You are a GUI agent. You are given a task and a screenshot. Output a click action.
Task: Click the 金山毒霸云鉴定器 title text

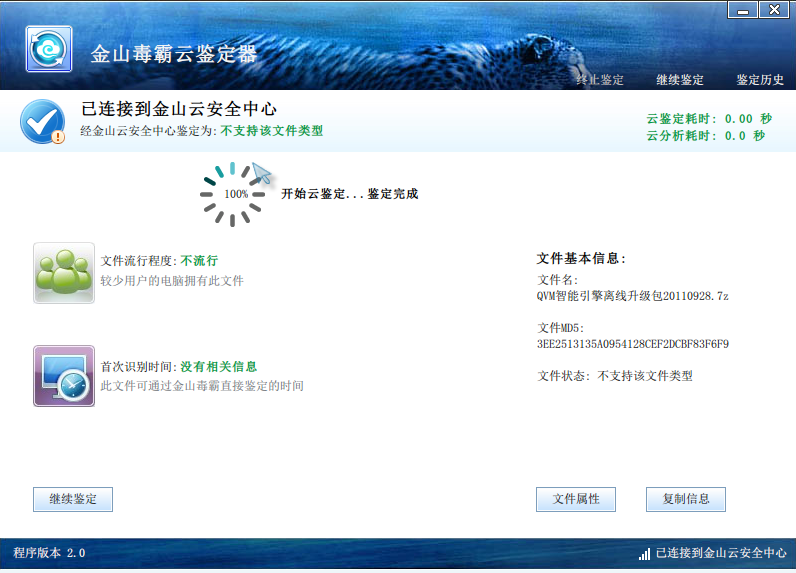pyautogui.click(x=174, y=54)
